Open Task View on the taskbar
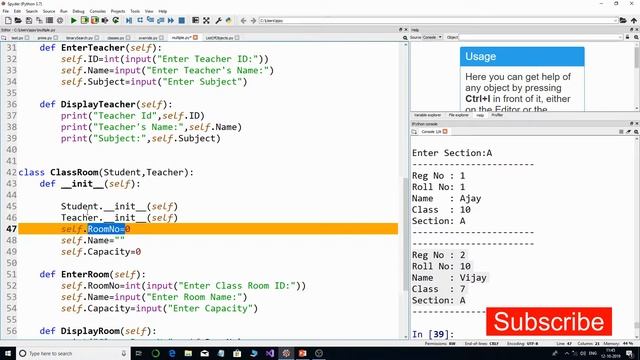Screen dimensions: 640x360 (139, 353)
